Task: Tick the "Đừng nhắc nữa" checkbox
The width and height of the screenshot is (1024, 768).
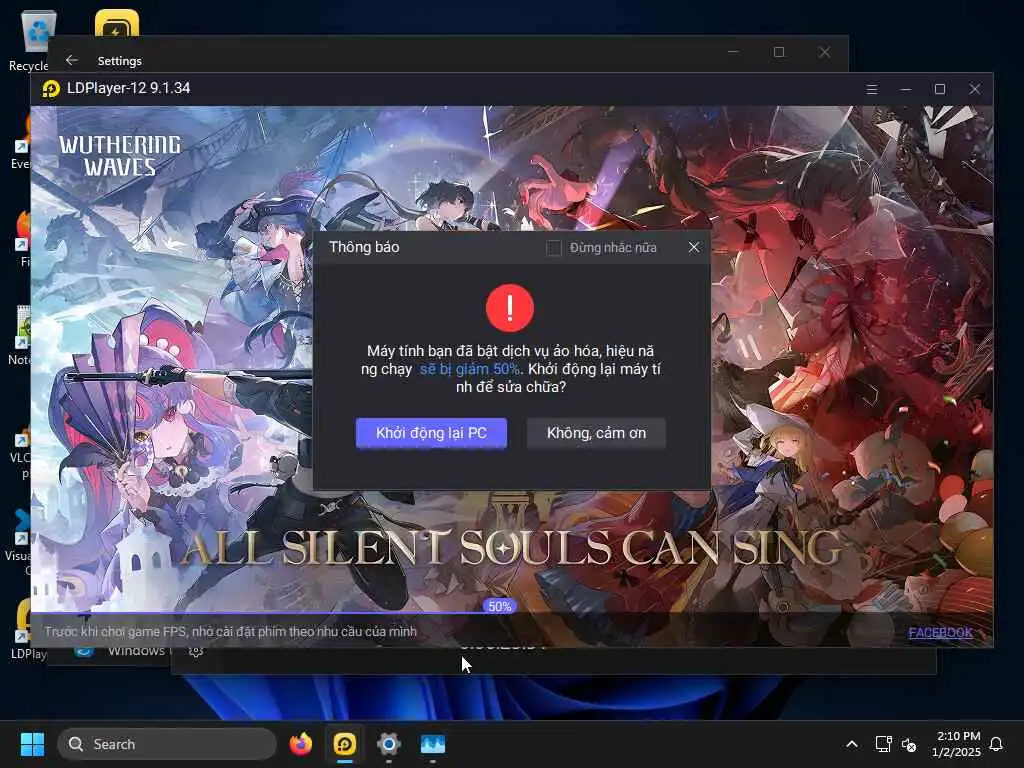Action: pyautogui.click(x=554, y=248)
